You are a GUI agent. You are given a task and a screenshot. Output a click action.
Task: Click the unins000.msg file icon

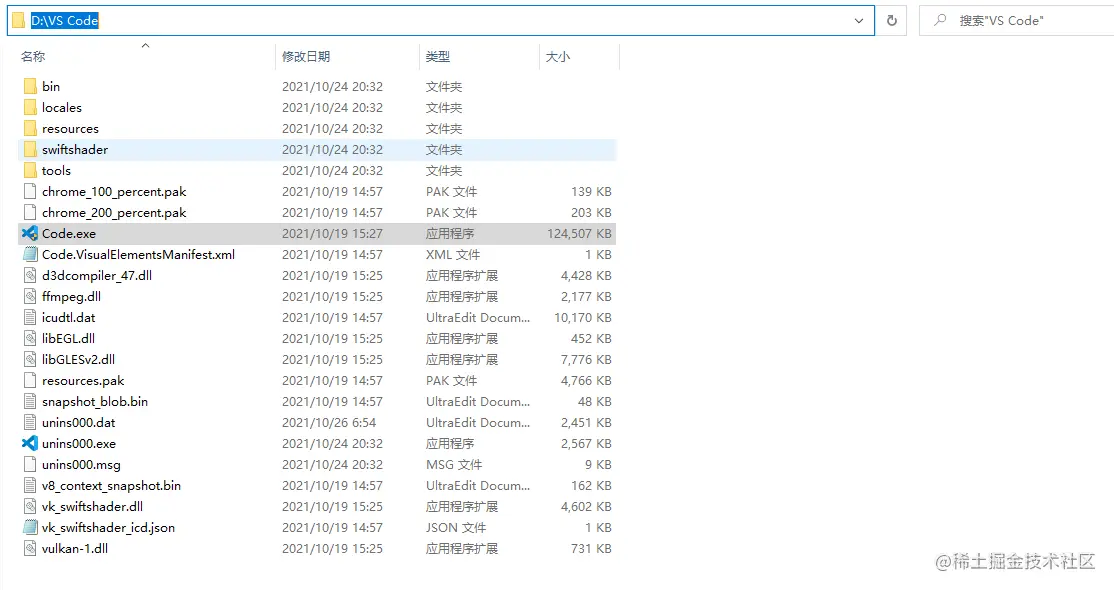click(x=30, y=465)
